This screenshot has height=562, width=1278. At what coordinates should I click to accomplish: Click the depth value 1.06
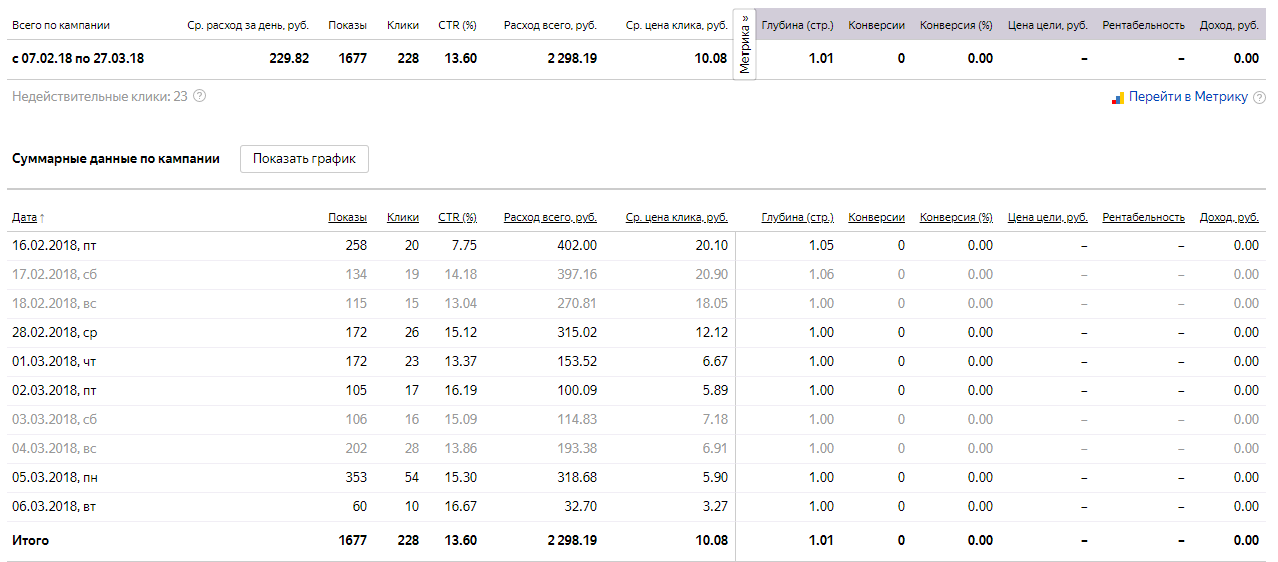(x=820, y=274)
